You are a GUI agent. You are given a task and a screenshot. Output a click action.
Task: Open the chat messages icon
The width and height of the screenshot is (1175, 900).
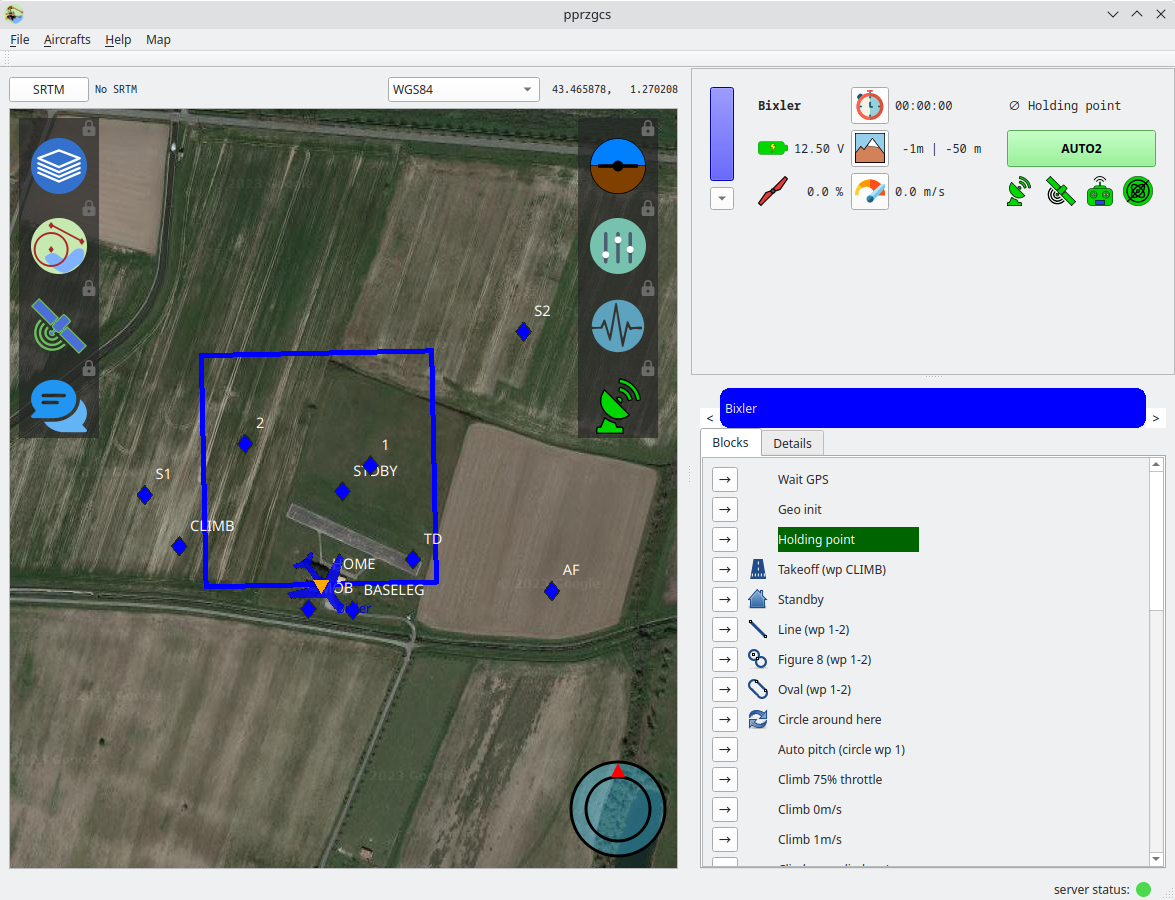[x=59, y=406]
